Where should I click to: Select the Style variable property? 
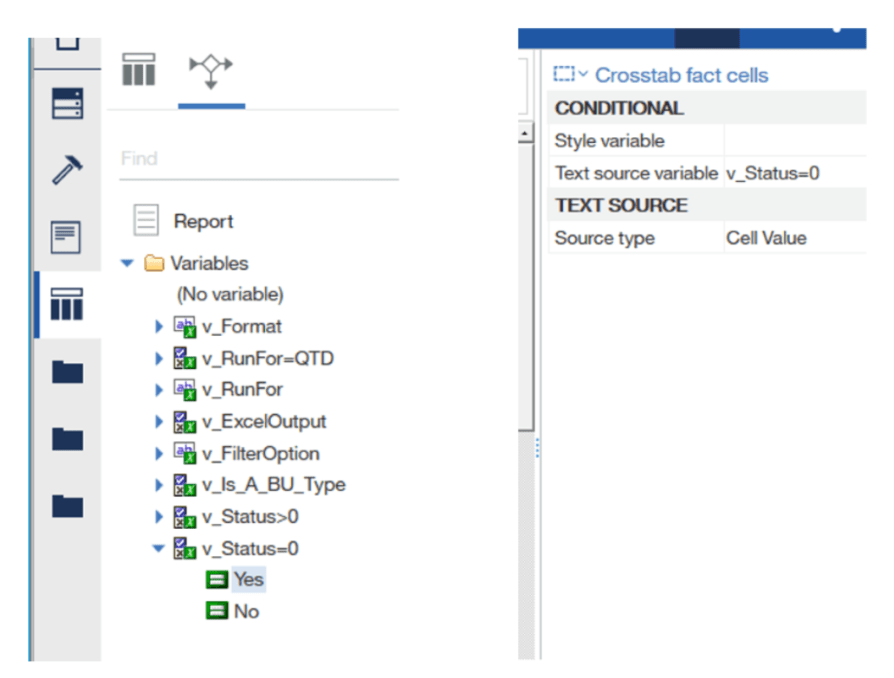[x=609, y=141]
